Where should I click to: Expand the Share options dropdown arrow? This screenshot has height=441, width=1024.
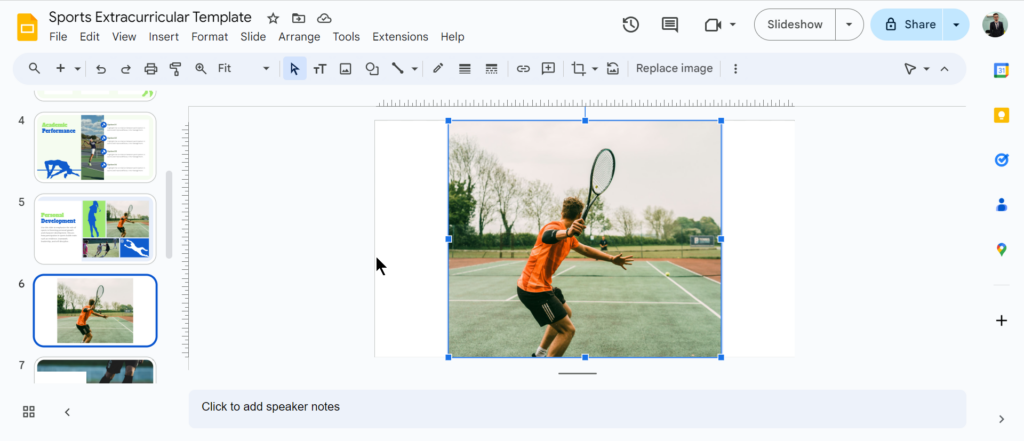pyautogui.click(x=956, y=25)
